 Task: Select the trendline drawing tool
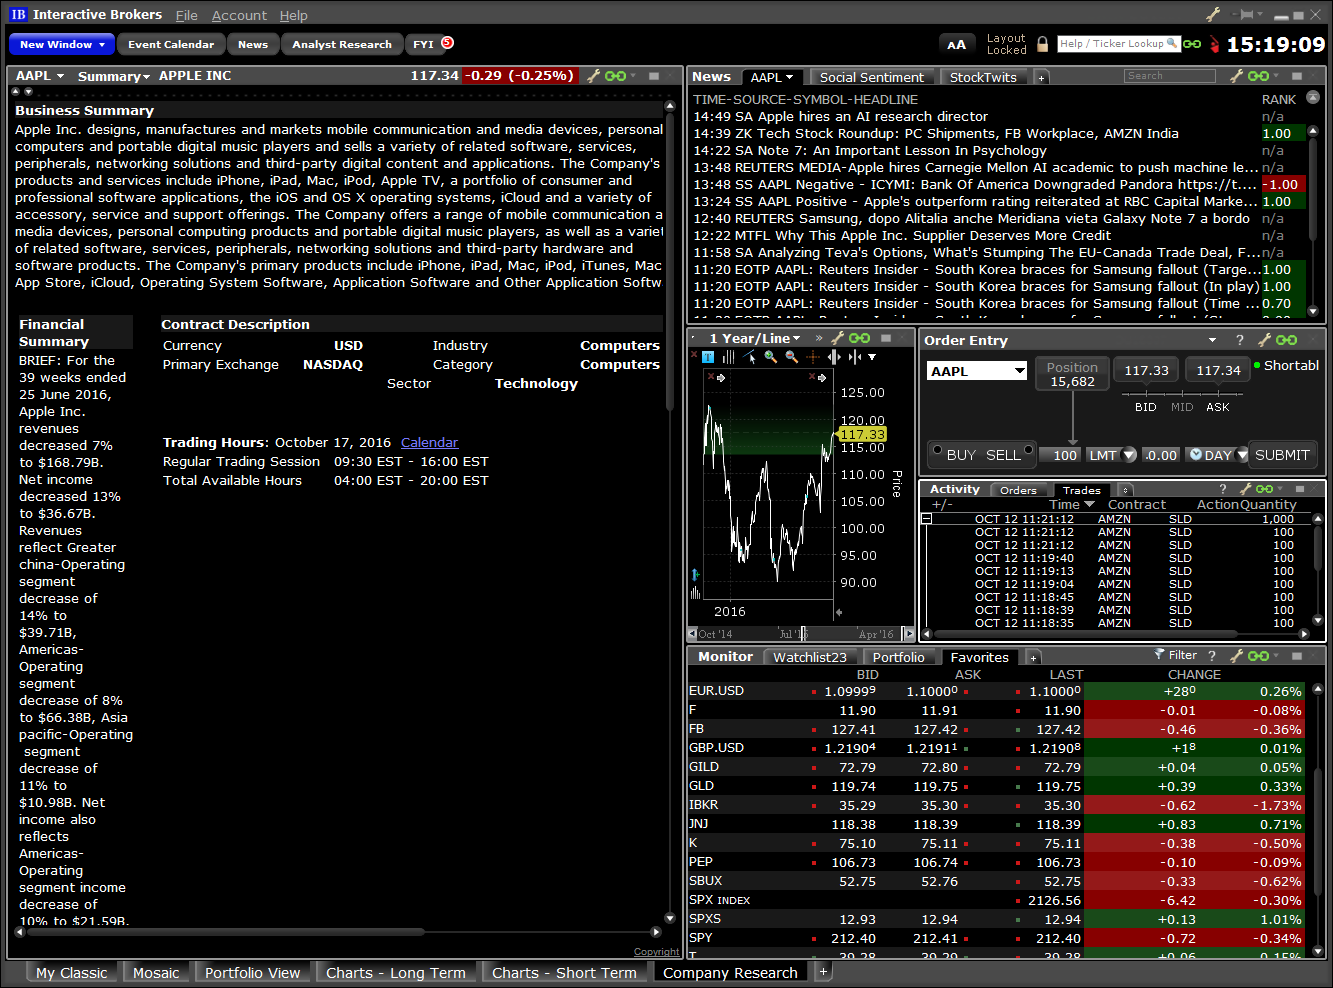click(748, 355)
